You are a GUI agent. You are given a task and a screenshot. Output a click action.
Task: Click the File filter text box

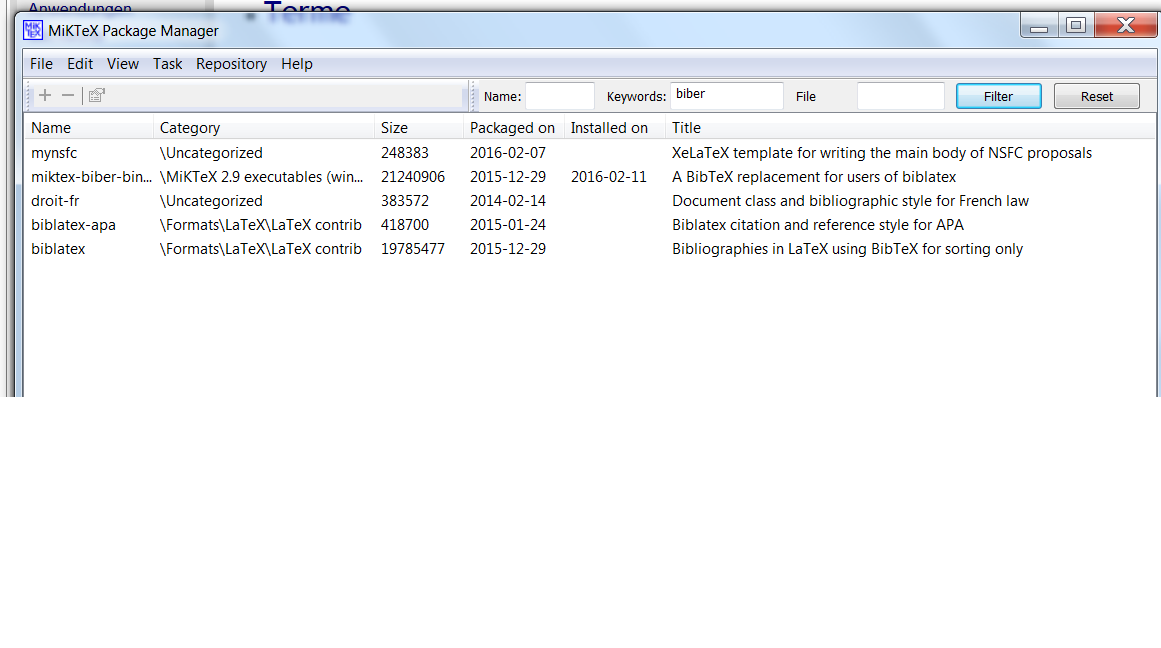coord(900,96)
